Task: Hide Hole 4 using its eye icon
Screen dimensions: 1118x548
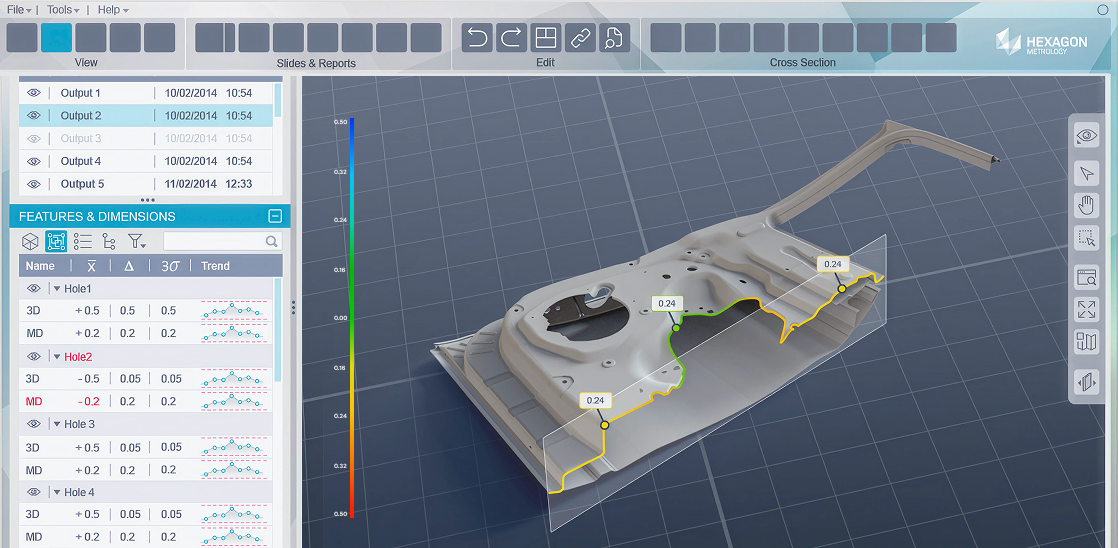Action: 34,492
